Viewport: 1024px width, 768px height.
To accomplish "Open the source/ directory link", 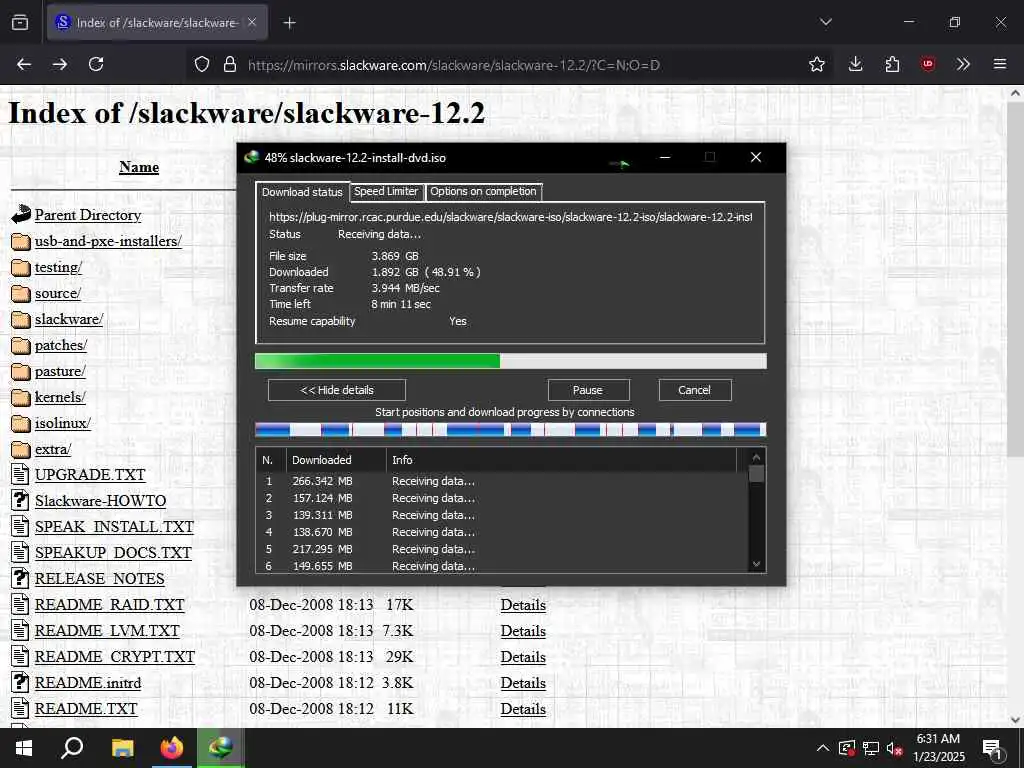I will [x=57, y=293].
